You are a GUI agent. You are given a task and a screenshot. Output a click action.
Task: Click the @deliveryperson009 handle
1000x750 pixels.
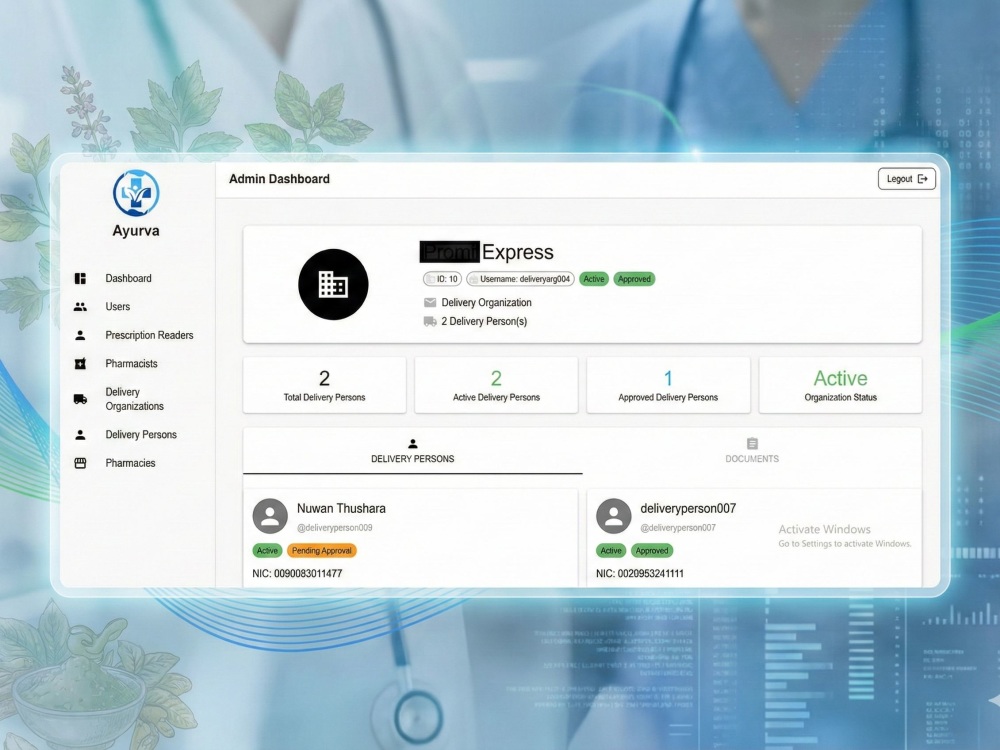(x=335, y=528)
